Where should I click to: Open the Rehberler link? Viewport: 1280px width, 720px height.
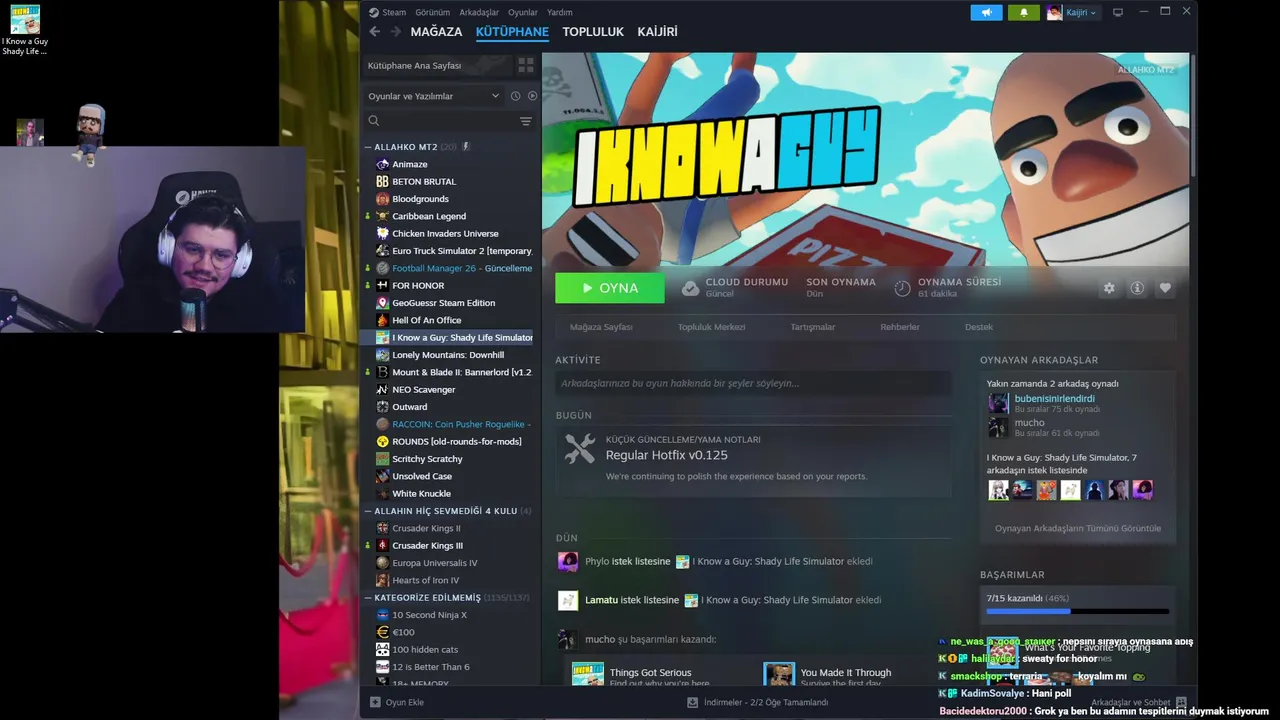[900, 327]
